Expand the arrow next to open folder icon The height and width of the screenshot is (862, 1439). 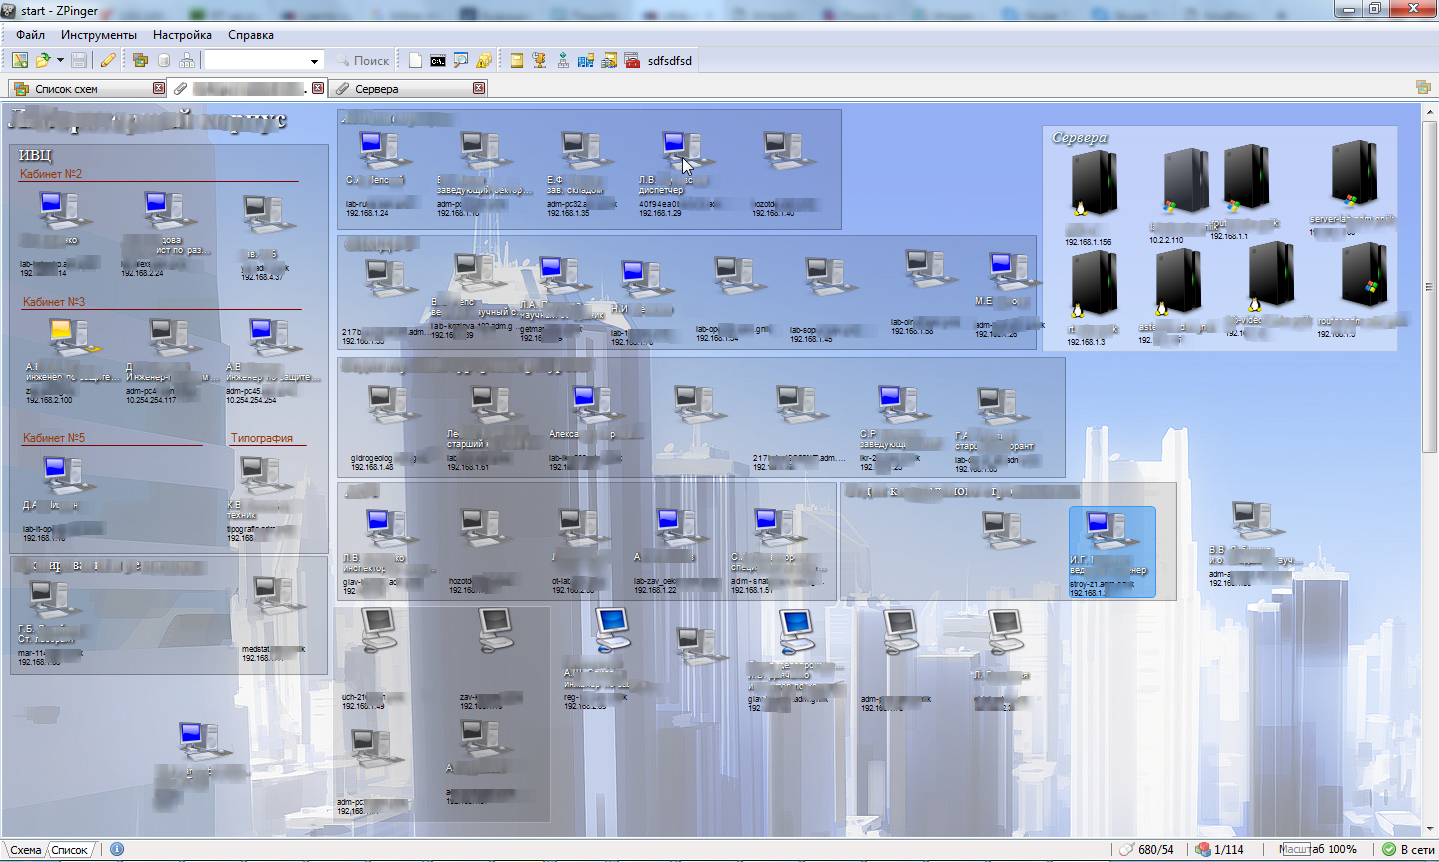pos(60,61)
